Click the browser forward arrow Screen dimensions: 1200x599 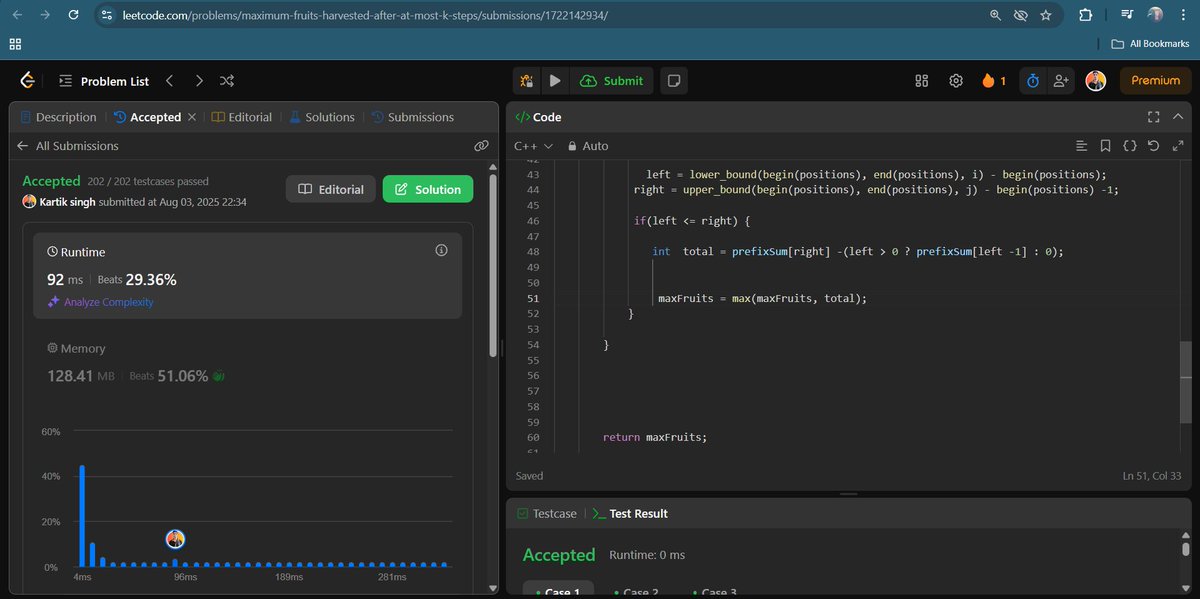pyautogui.click(x=46, y=16)
